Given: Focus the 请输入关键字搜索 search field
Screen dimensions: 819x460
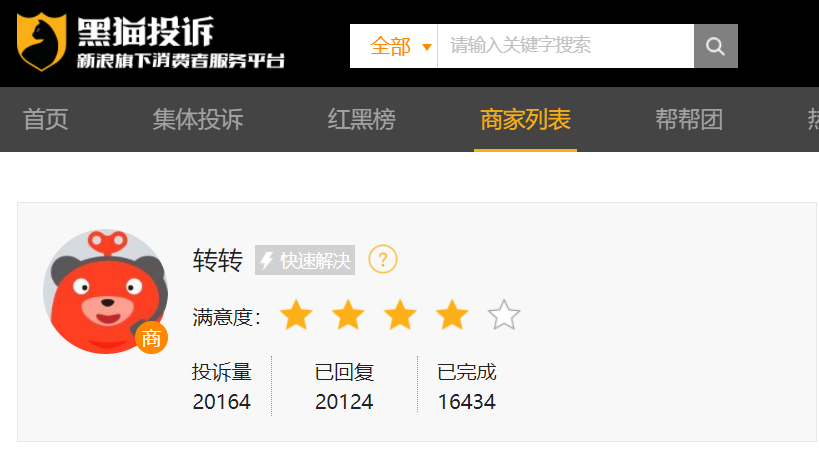Looking at the screenshot, I should [566, 46].
